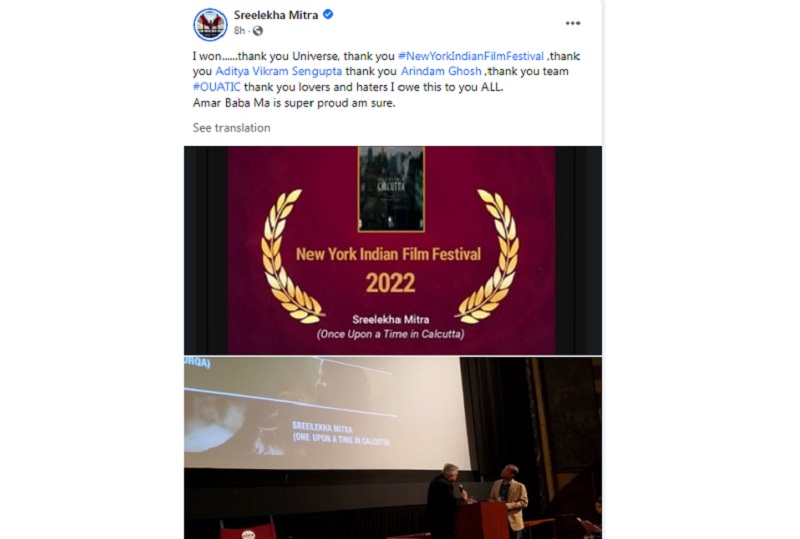This screenshot has height=539, width=800.
Task: Open the New York Indian Film Festival 2022 image
Action: click(x=392, y=250)
